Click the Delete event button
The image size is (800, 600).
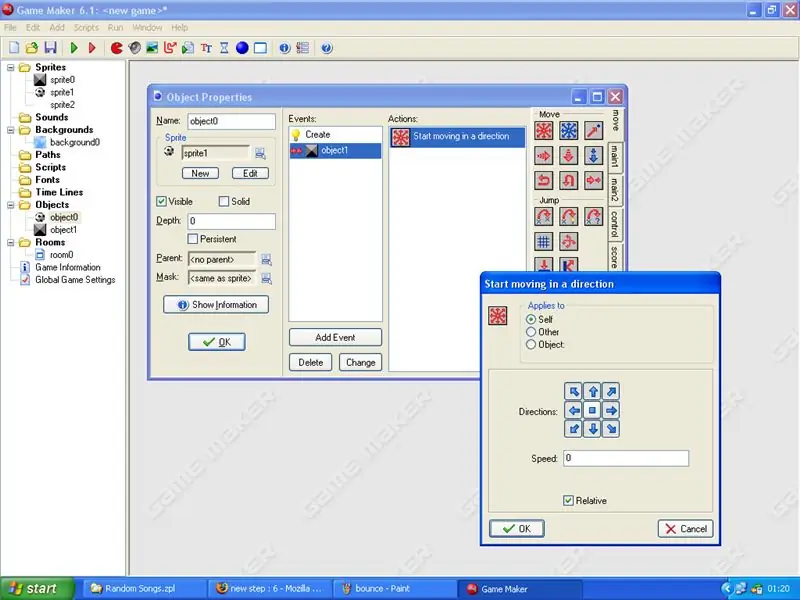[311, 362]
